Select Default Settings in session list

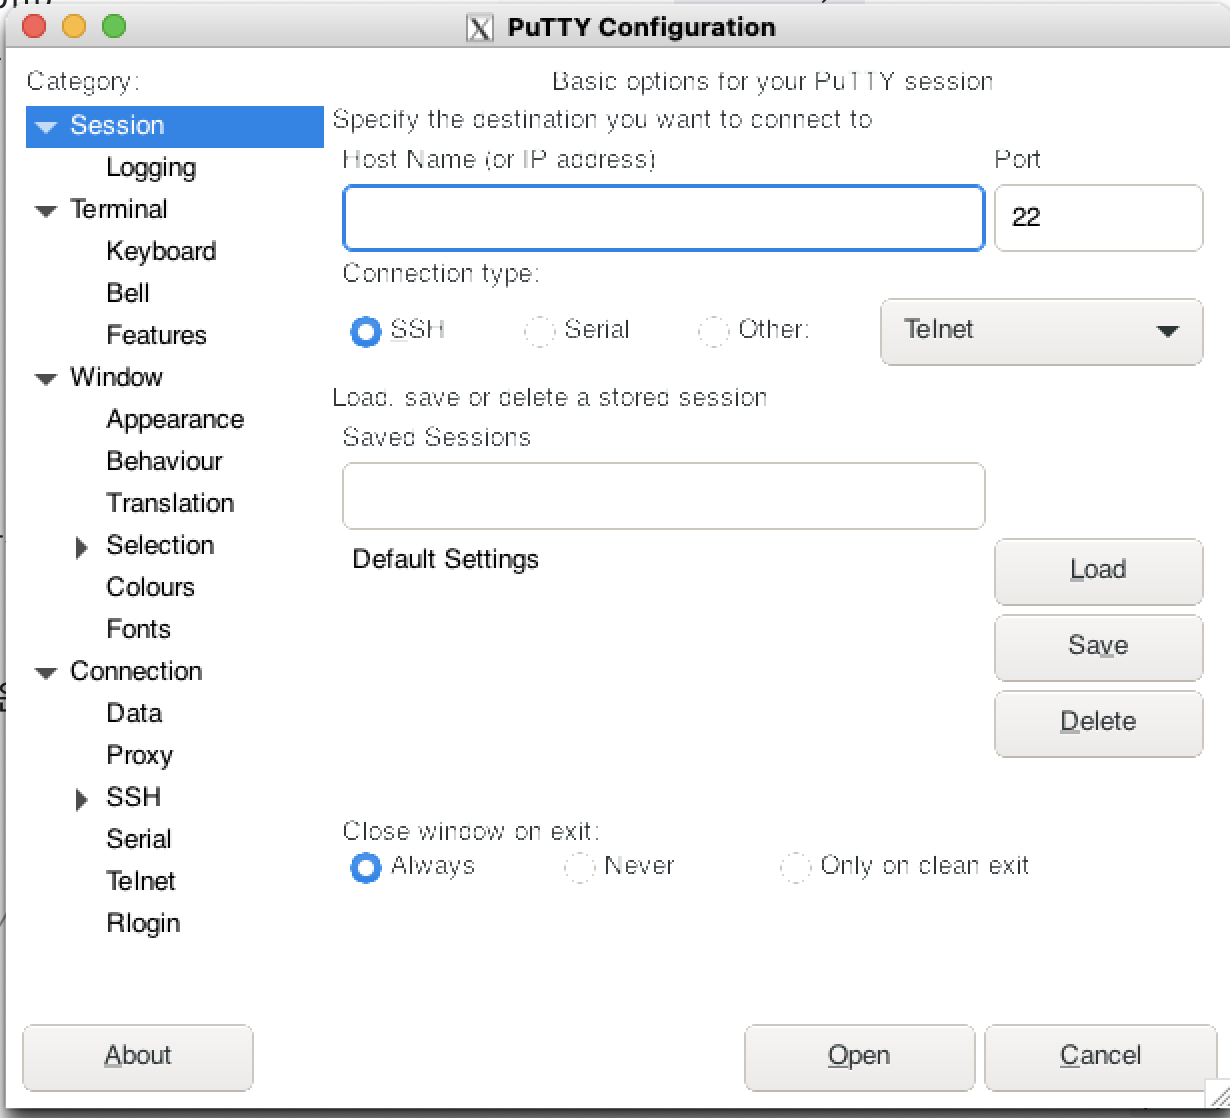pos(446,559)
